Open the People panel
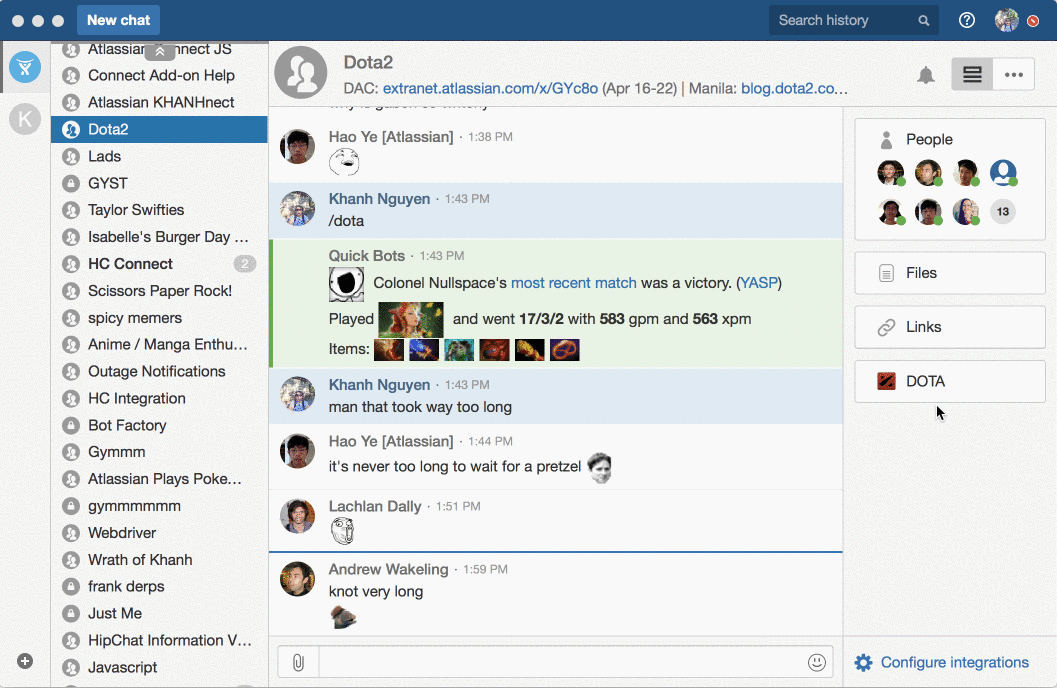This screenshot has width=1057, height=688. pyautogui.click(x=950, y=139)
